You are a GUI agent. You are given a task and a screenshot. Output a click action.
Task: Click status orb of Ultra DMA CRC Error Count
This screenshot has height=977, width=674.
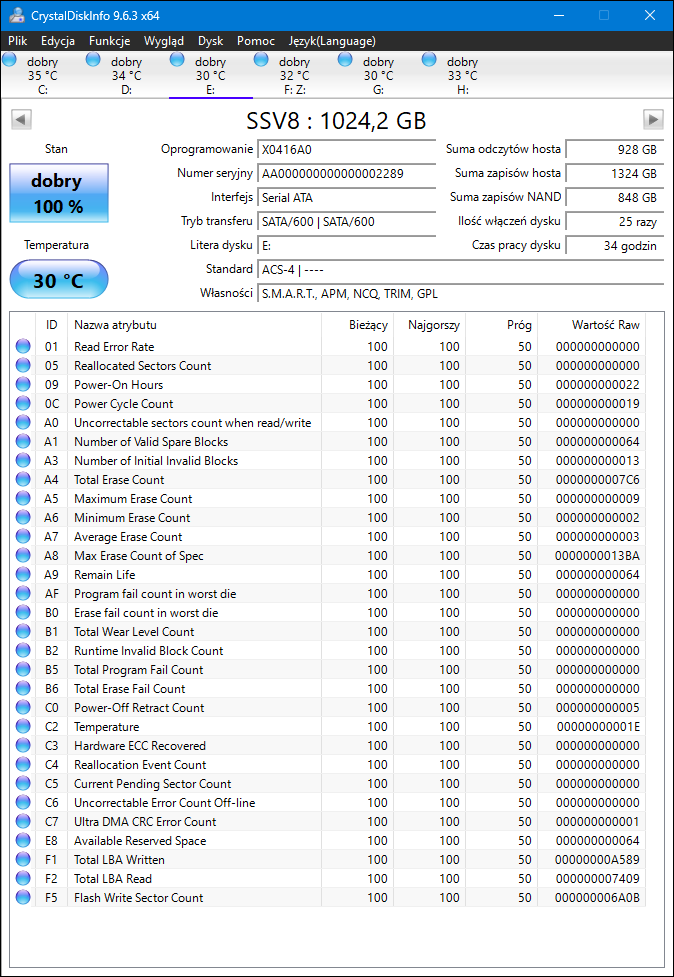pos(23,822)
